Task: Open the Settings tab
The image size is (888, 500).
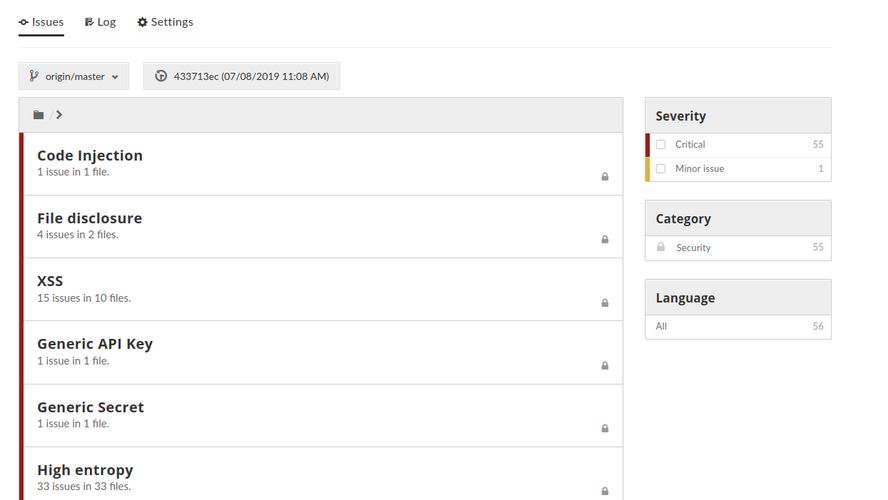Action: 165,22
